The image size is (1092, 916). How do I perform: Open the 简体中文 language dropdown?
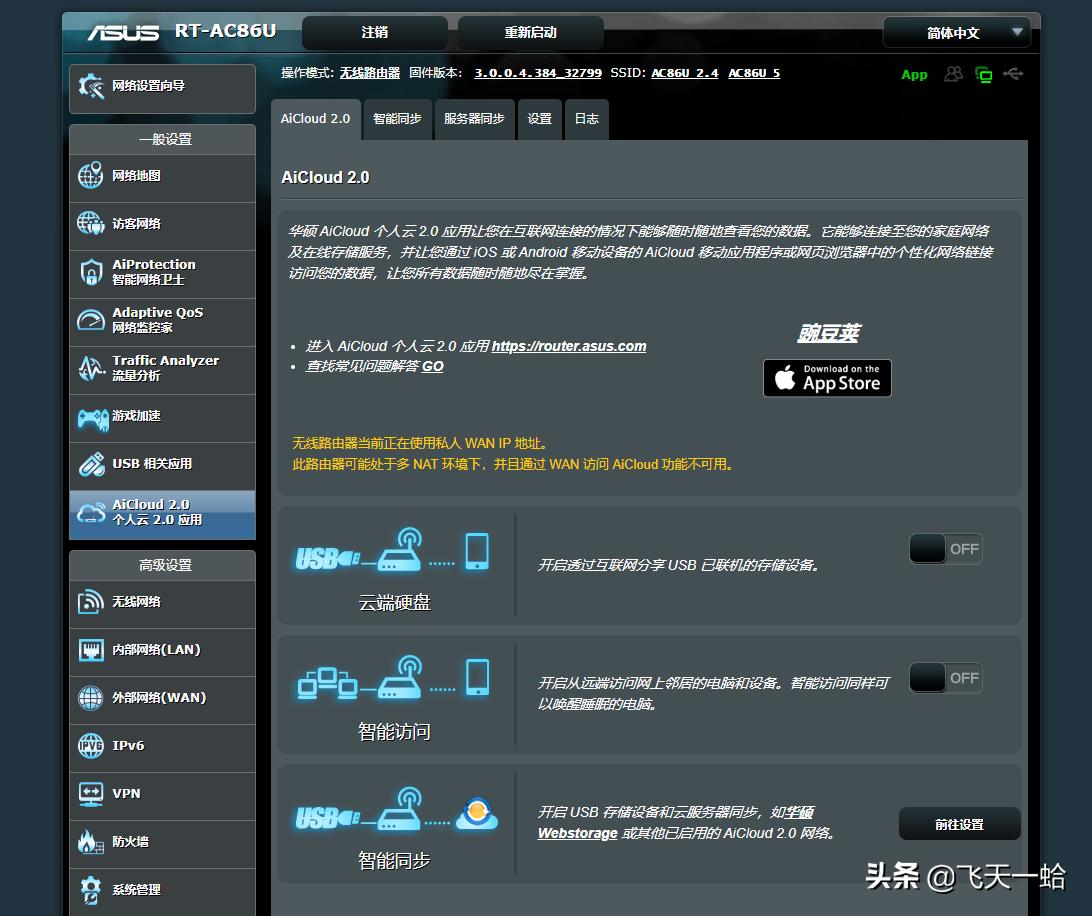click(956, 32)
